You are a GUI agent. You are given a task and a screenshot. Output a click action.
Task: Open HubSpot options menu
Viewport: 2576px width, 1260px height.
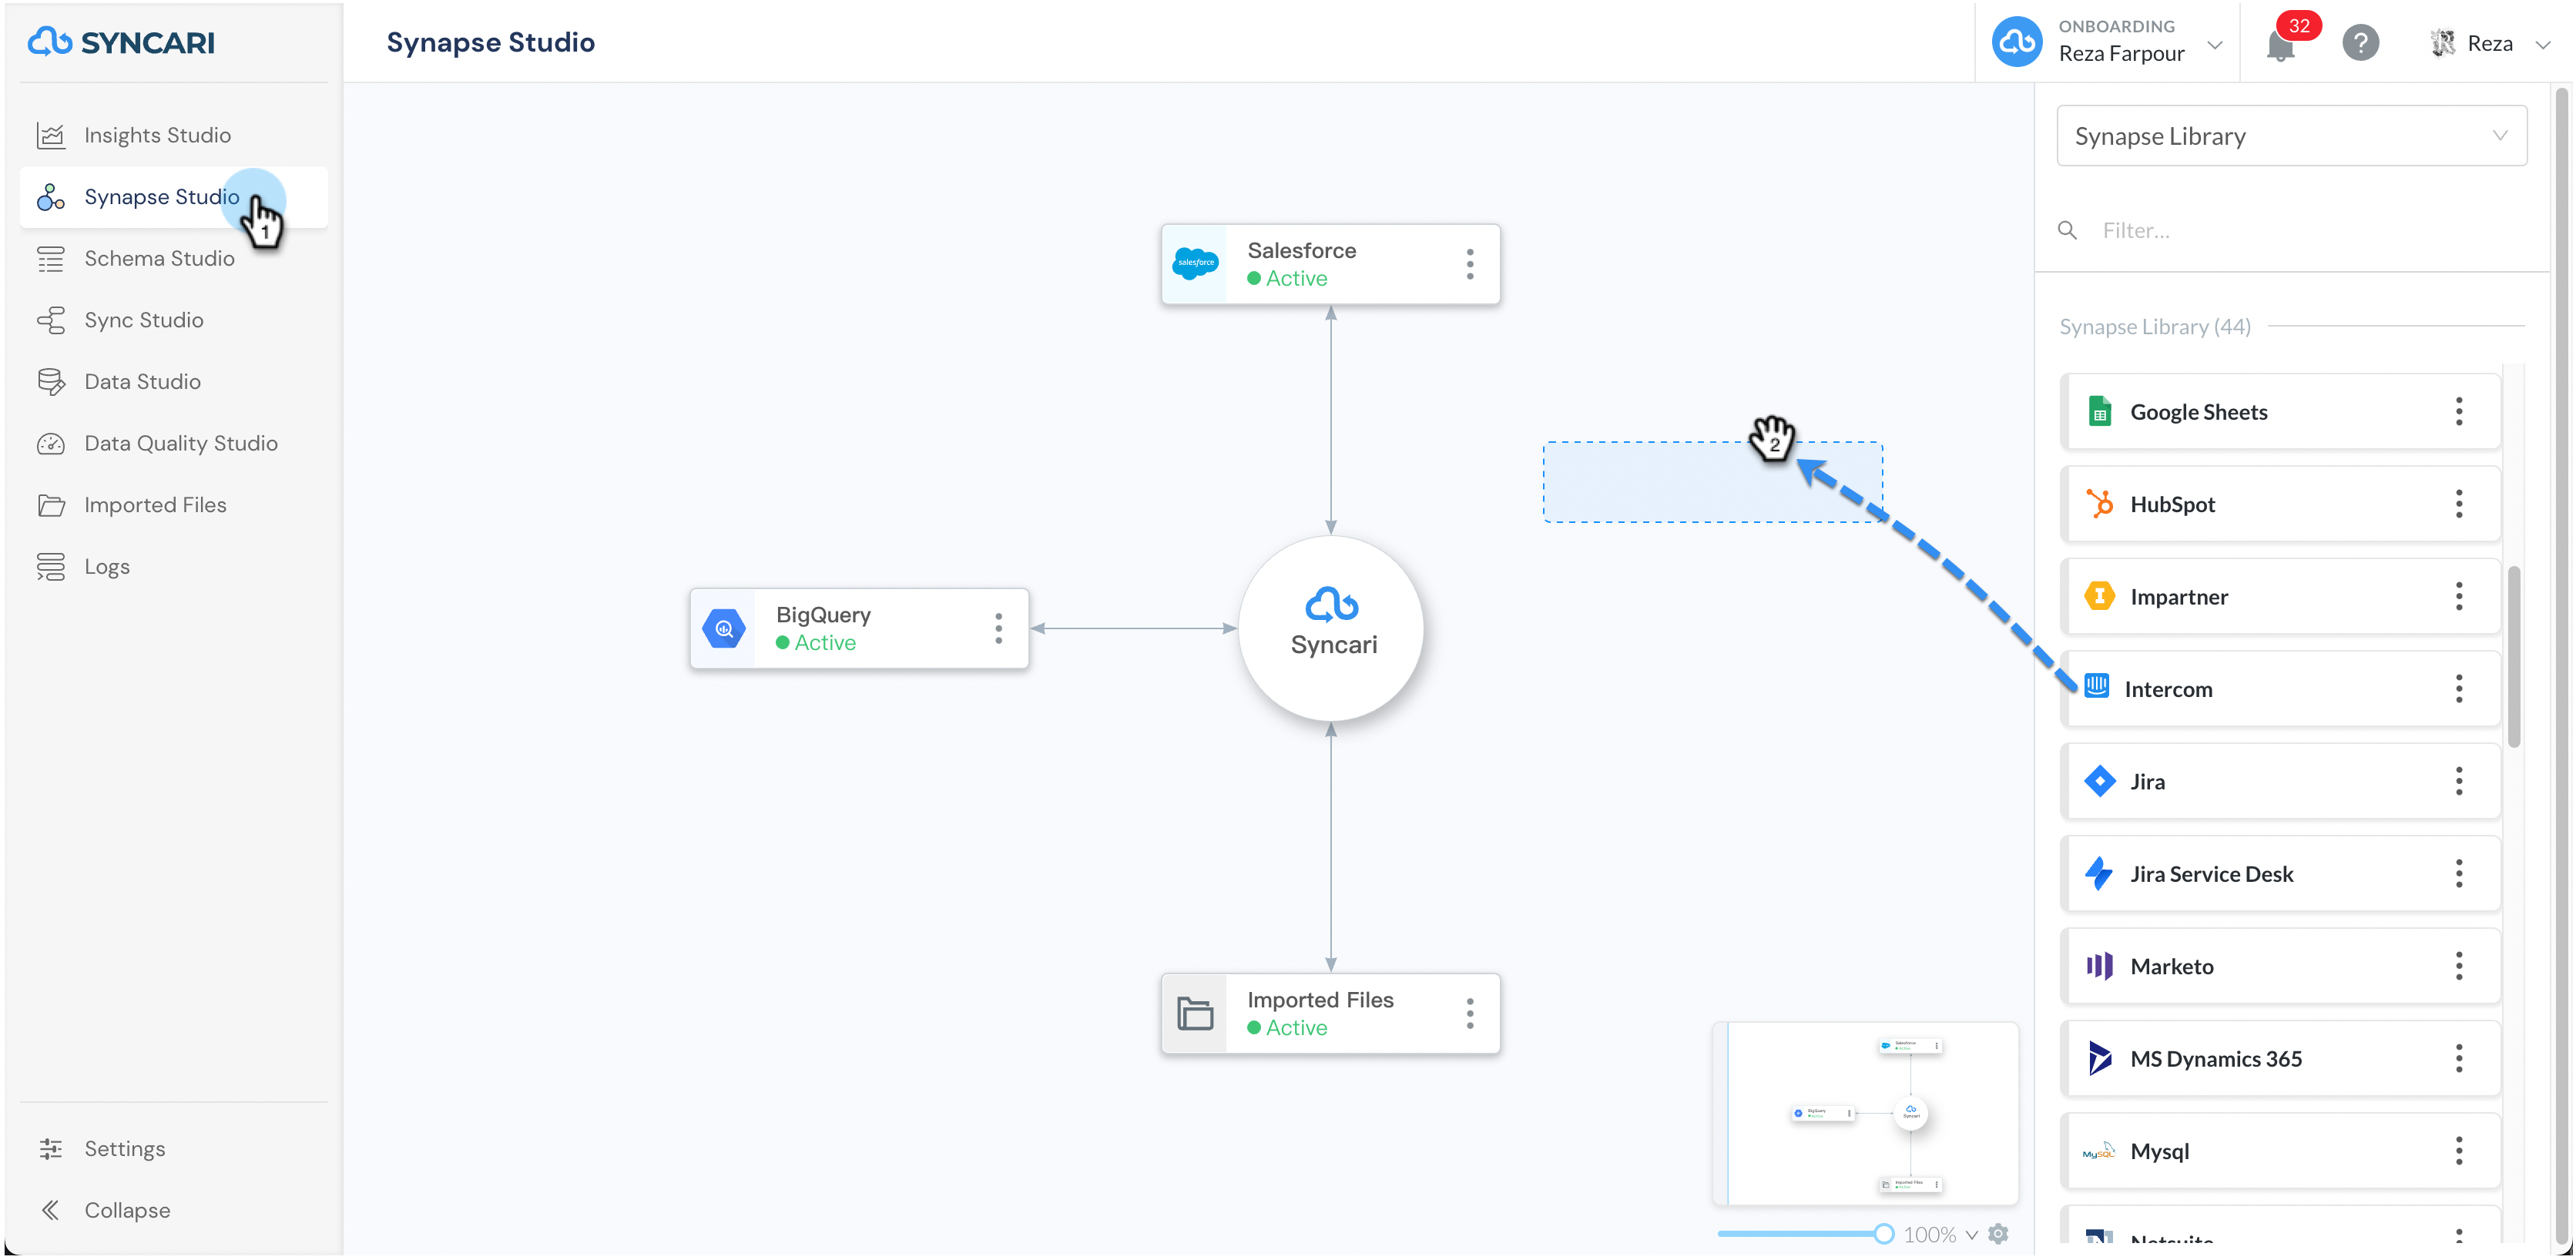tap(2458, 504)
